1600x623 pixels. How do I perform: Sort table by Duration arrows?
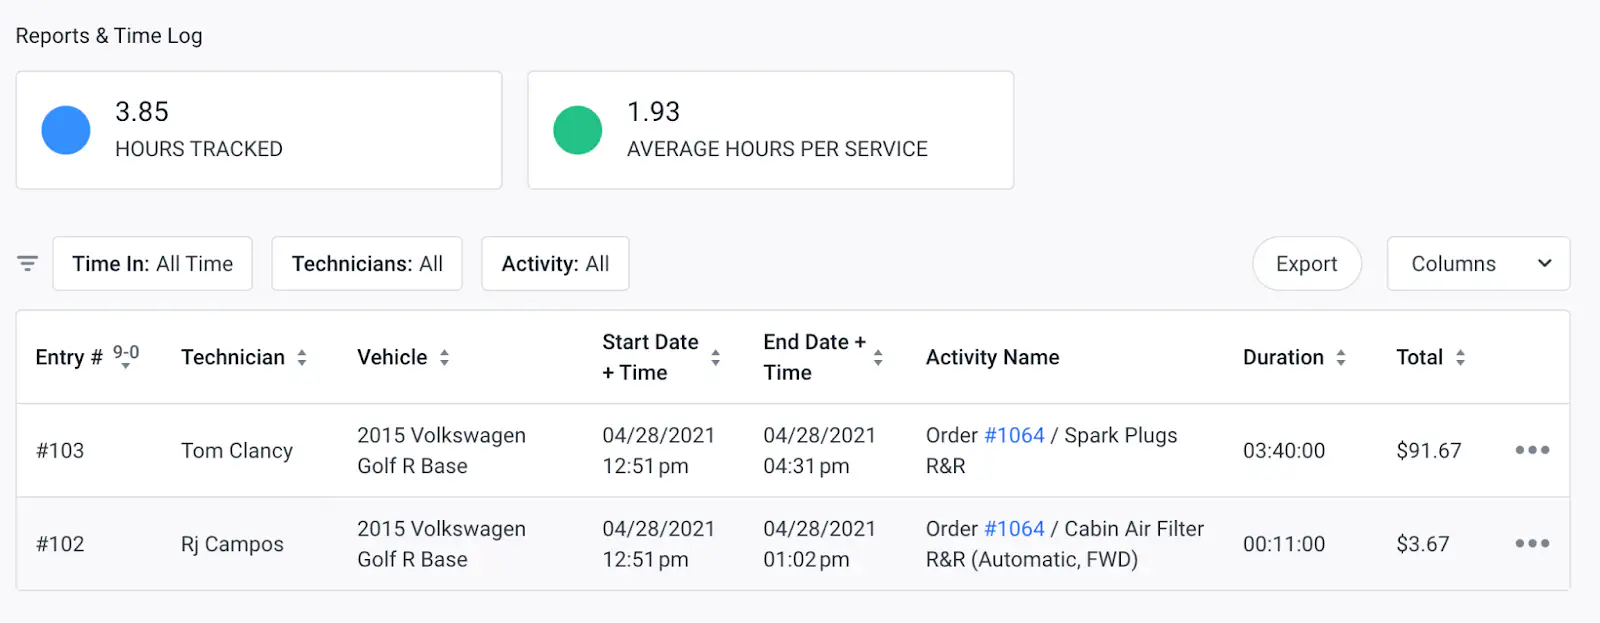(x=1340, y=357)
